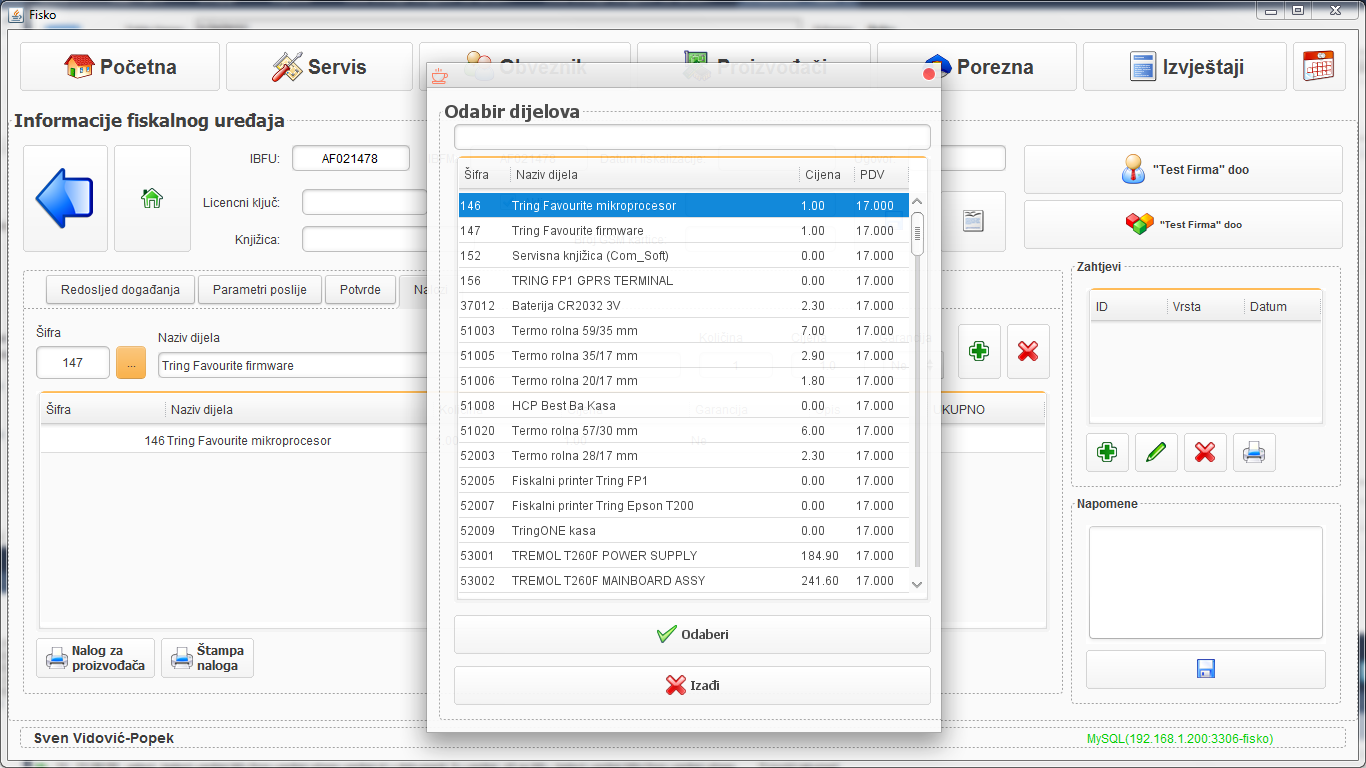Open the calendar icon in top toolbar
The image size is (1366, 768).
pos(1319,67)
